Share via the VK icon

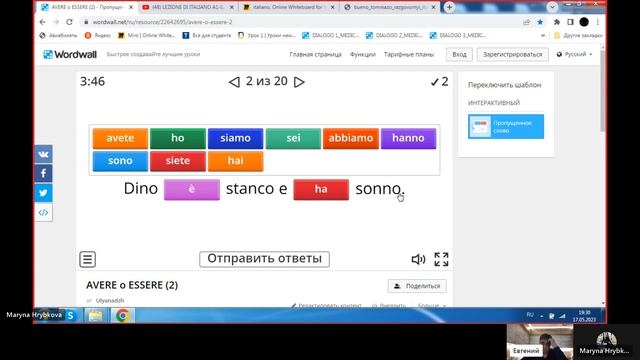click(x=43, y=154)
